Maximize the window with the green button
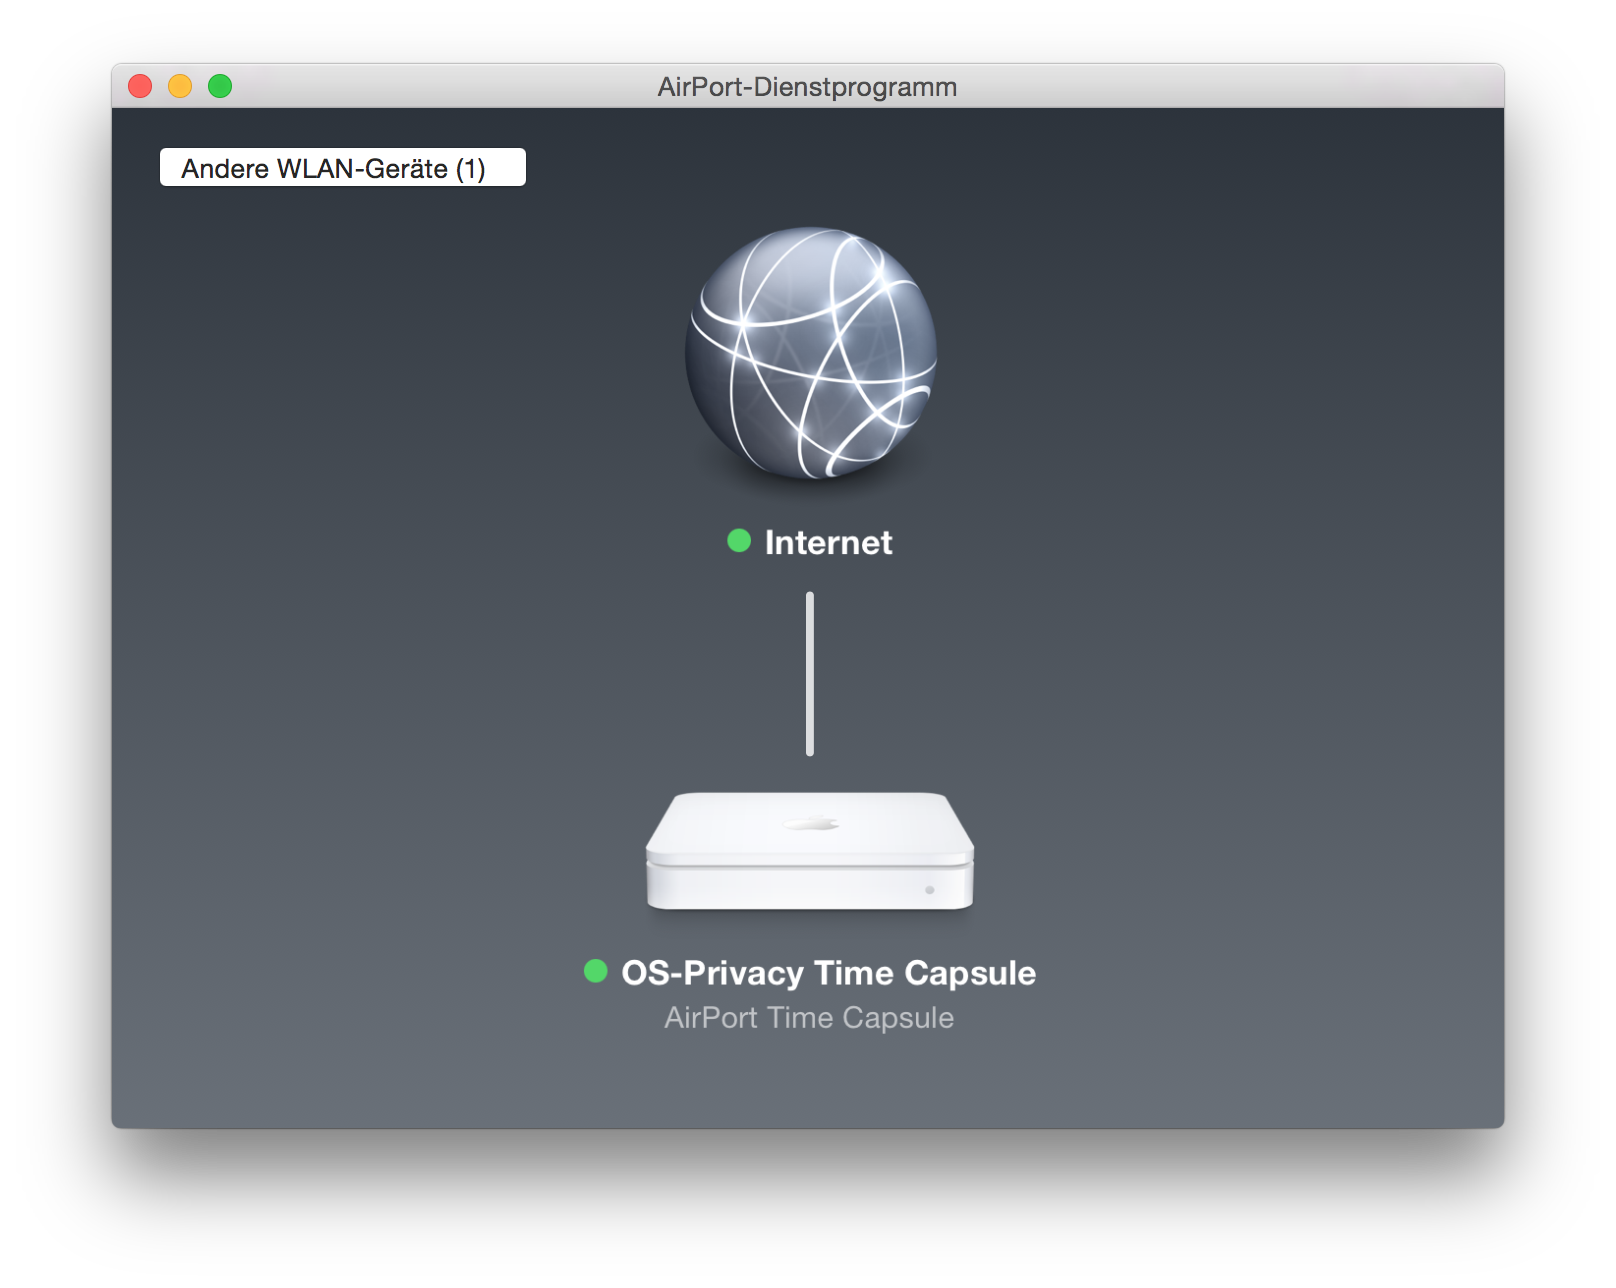The height and width of the screenshot is (1288, 1616). pyautogui.click(x=220, y=86)
